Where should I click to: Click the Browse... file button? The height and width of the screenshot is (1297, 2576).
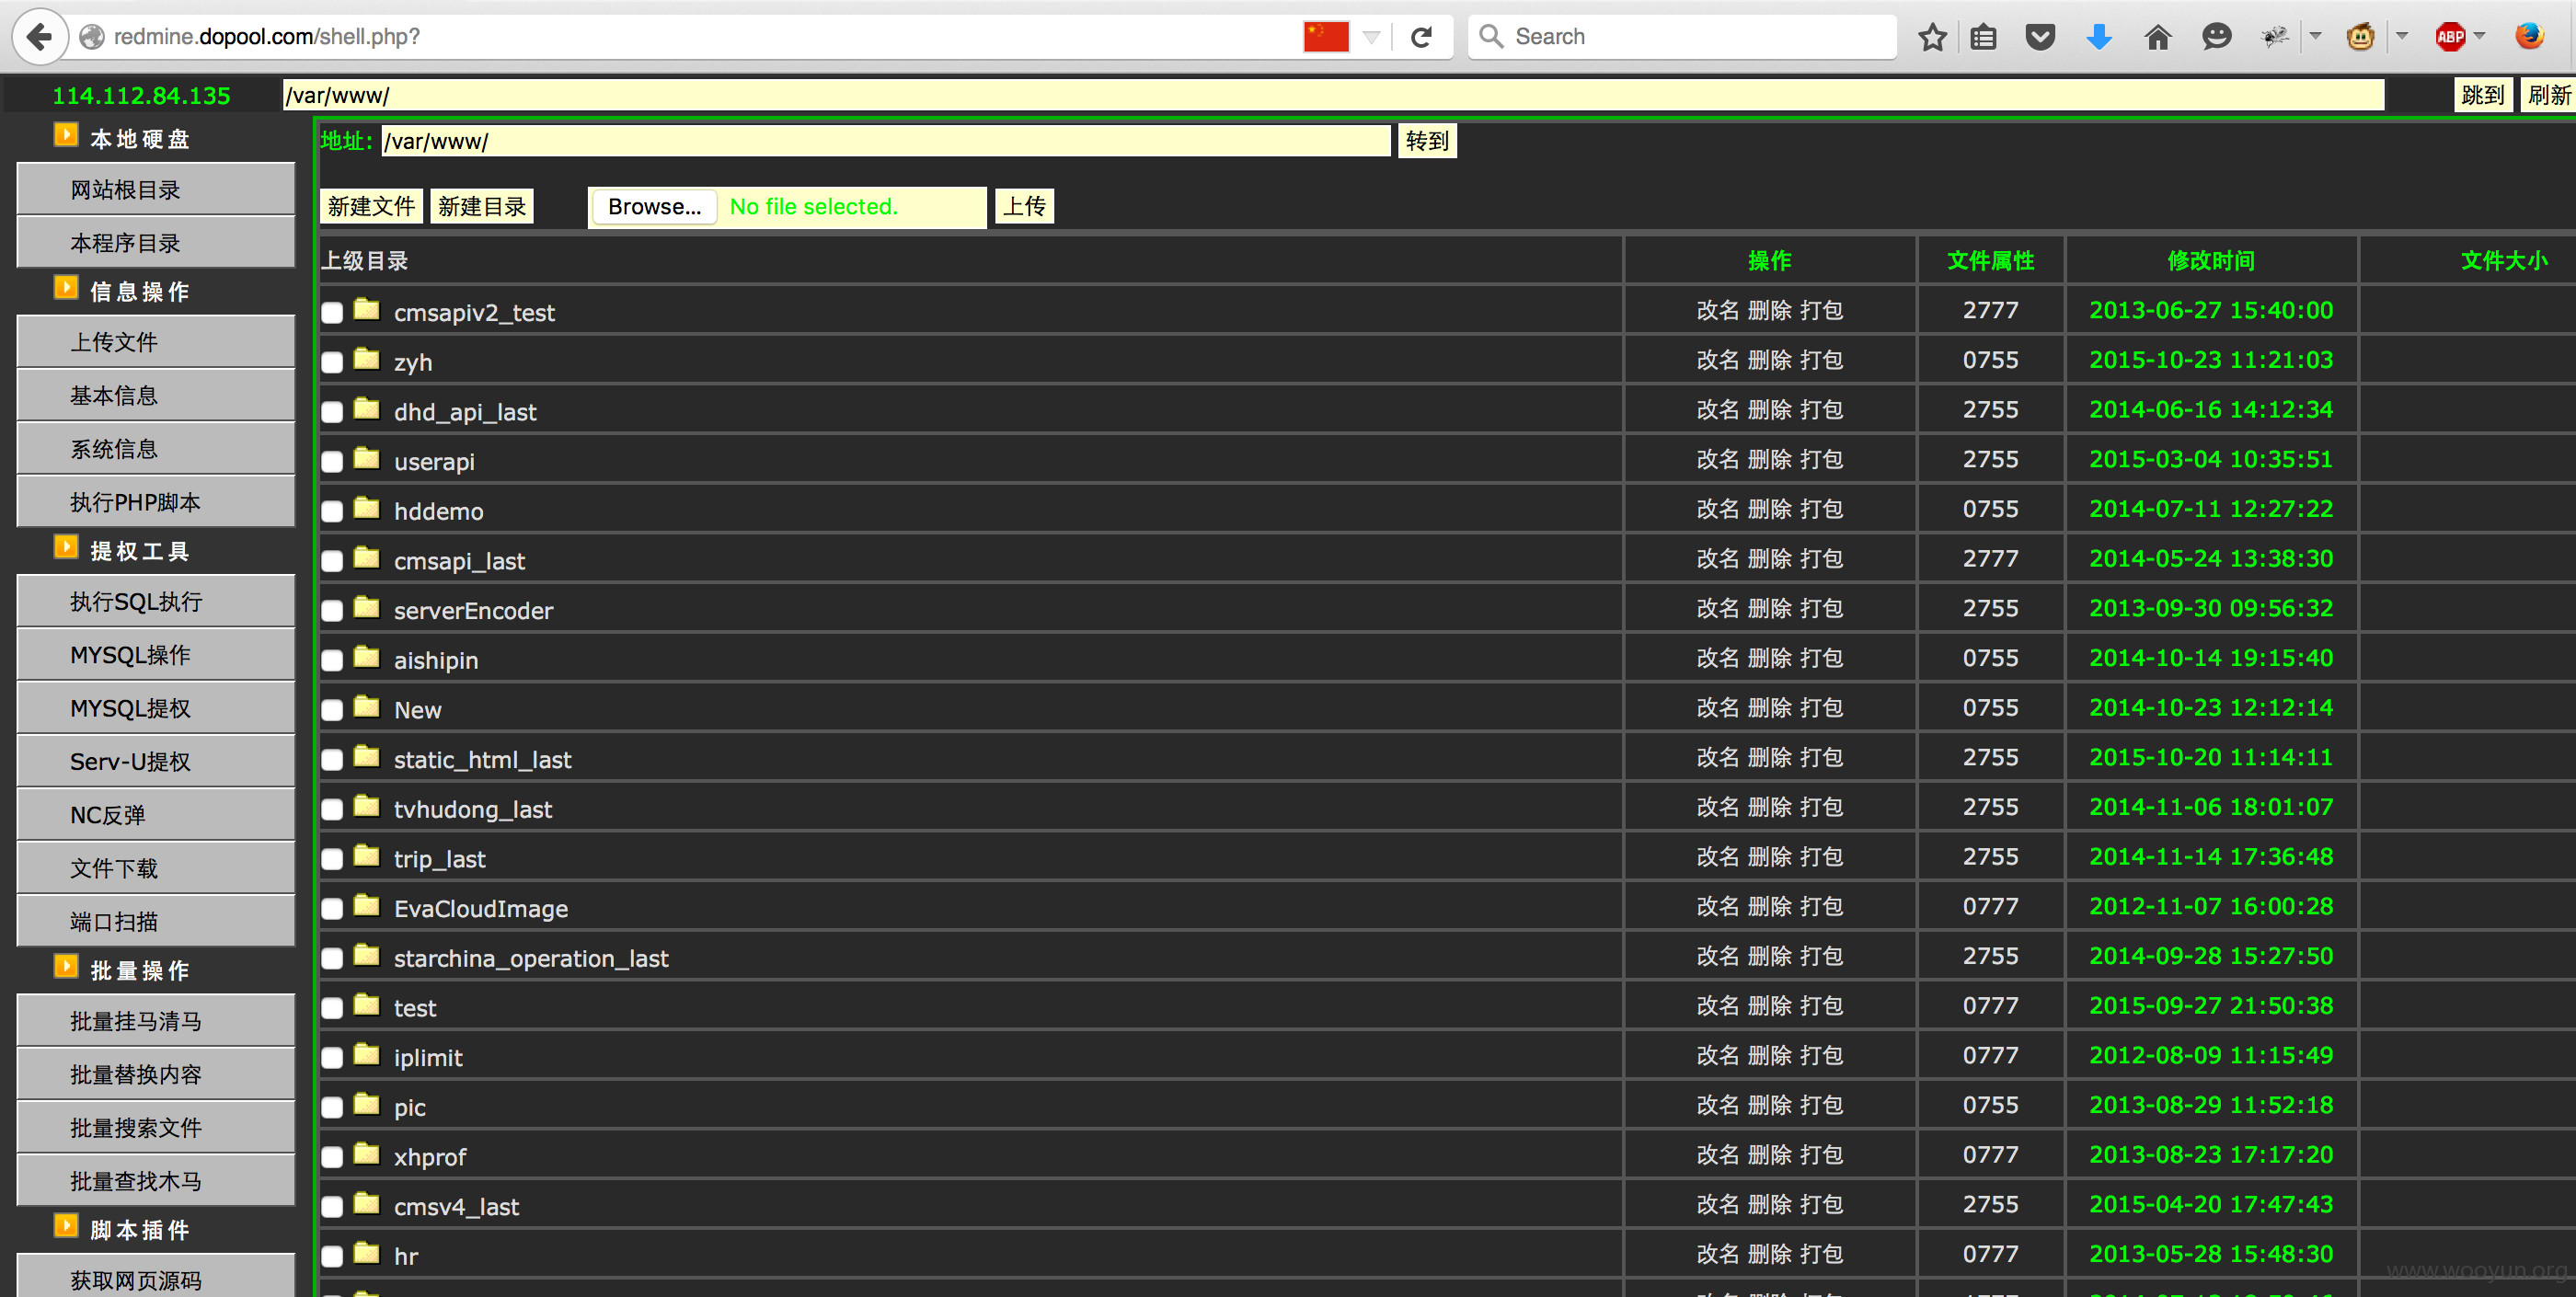(x=655, y=206)
